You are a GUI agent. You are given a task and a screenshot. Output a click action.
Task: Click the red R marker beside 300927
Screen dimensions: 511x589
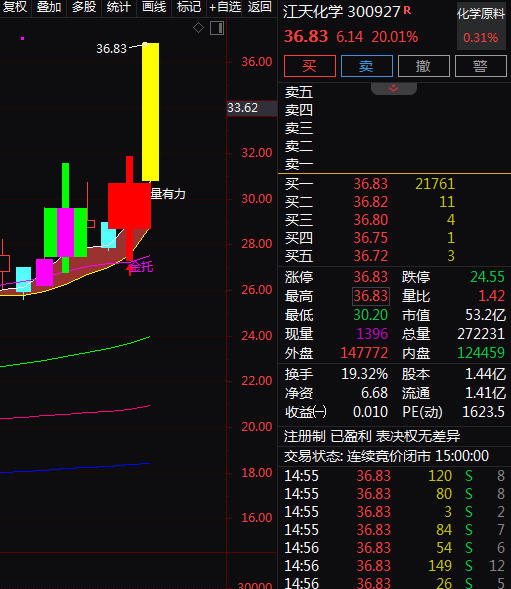[407, 10]
